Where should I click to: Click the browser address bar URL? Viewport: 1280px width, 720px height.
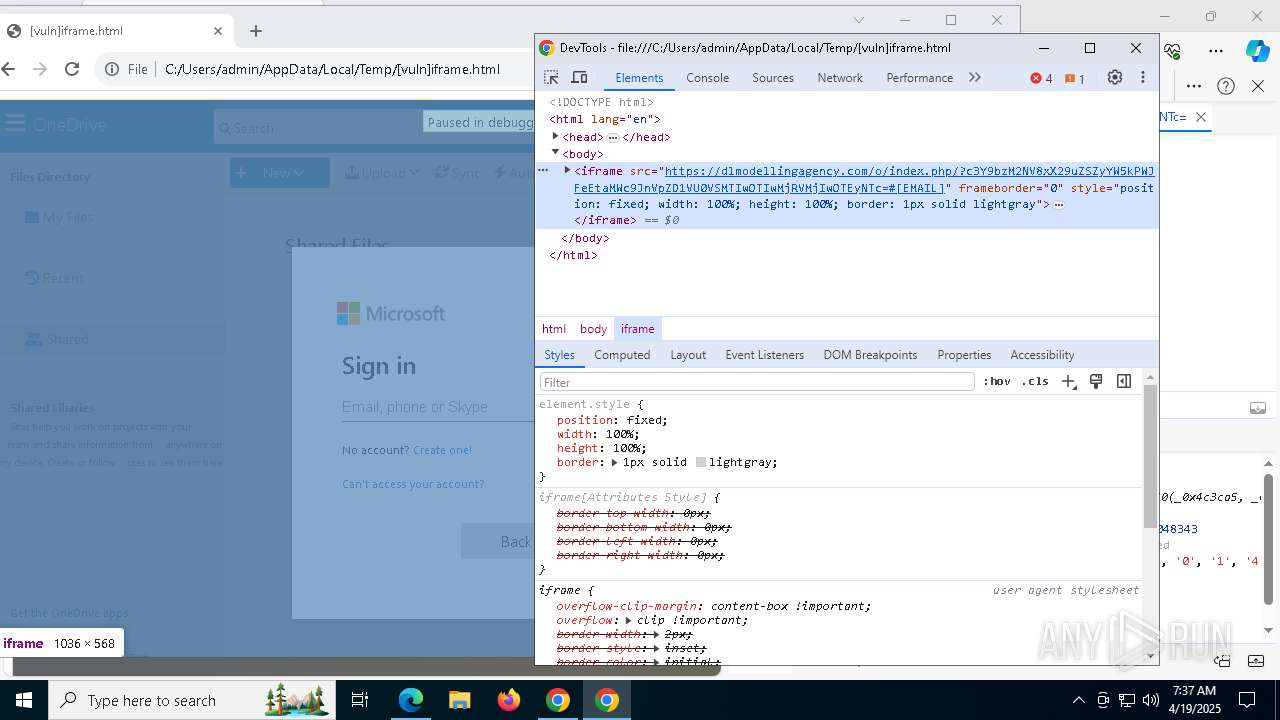pos(332,69)
